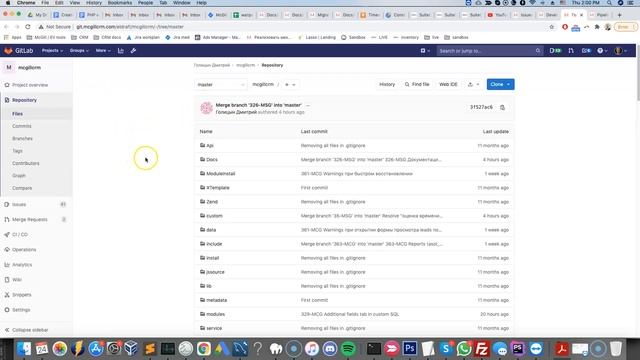
Task: Open the Web IDE button
Action: (x=448, y=84)
